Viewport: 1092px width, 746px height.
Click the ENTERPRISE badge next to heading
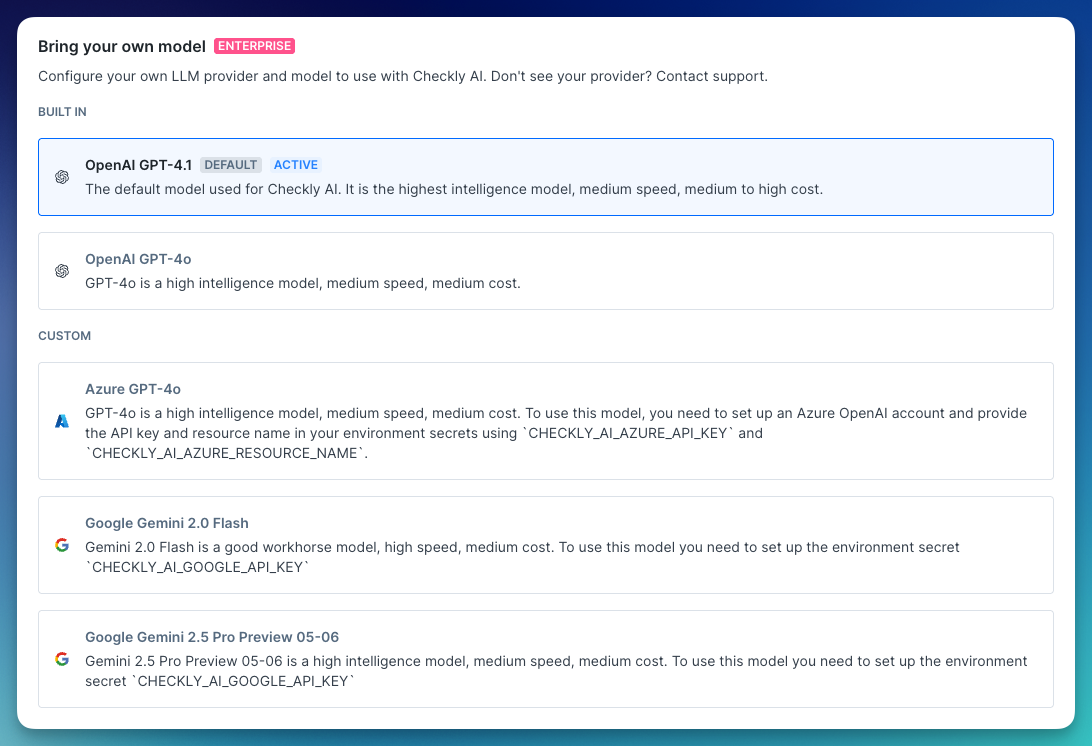(254, 46)
